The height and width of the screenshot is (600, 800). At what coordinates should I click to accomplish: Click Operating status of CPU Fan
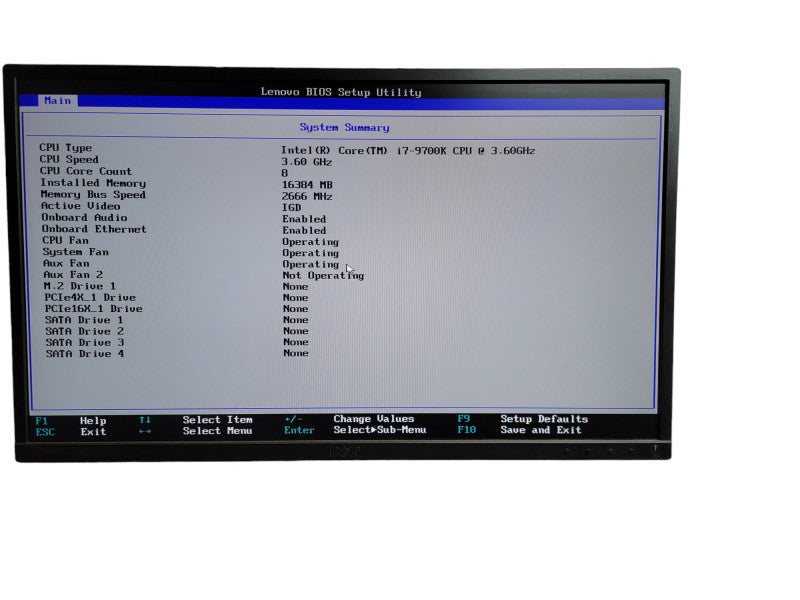click(x=311, y=242)
